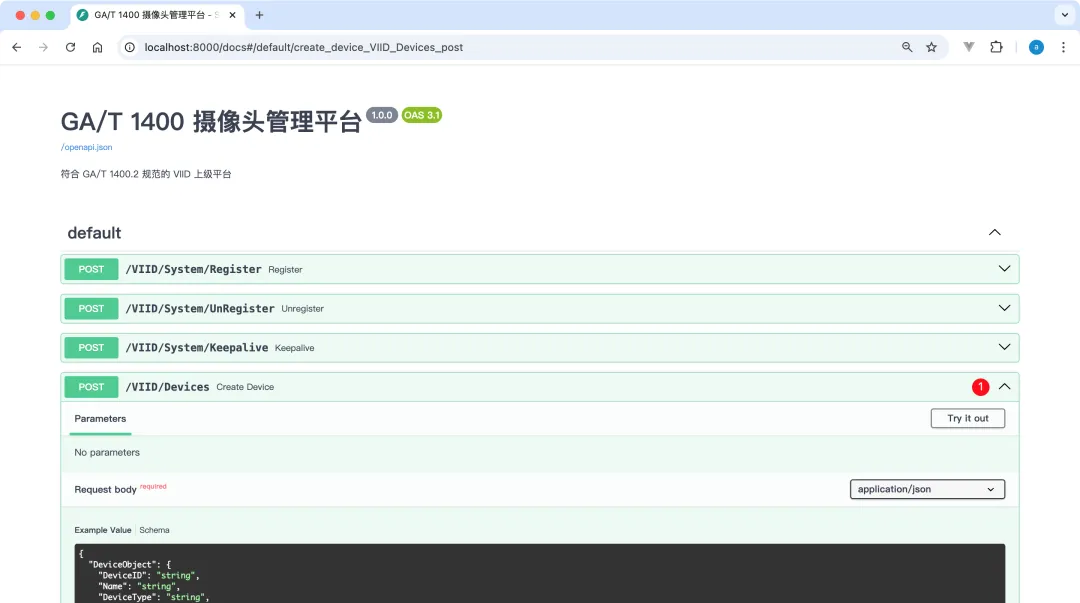This screenshot has height=603, width=1080.
Task: Click the GA/T 1400 摄像头管理平台 title
Action: (211, 122)
